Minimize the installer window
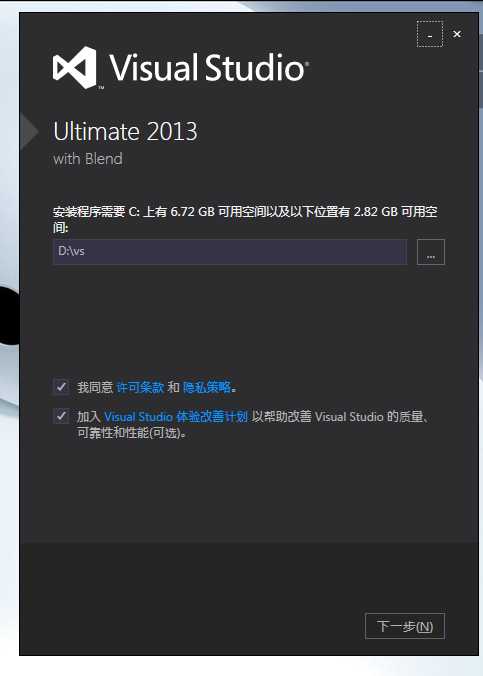This screenshot has height=676, width=483. [430, 34]
